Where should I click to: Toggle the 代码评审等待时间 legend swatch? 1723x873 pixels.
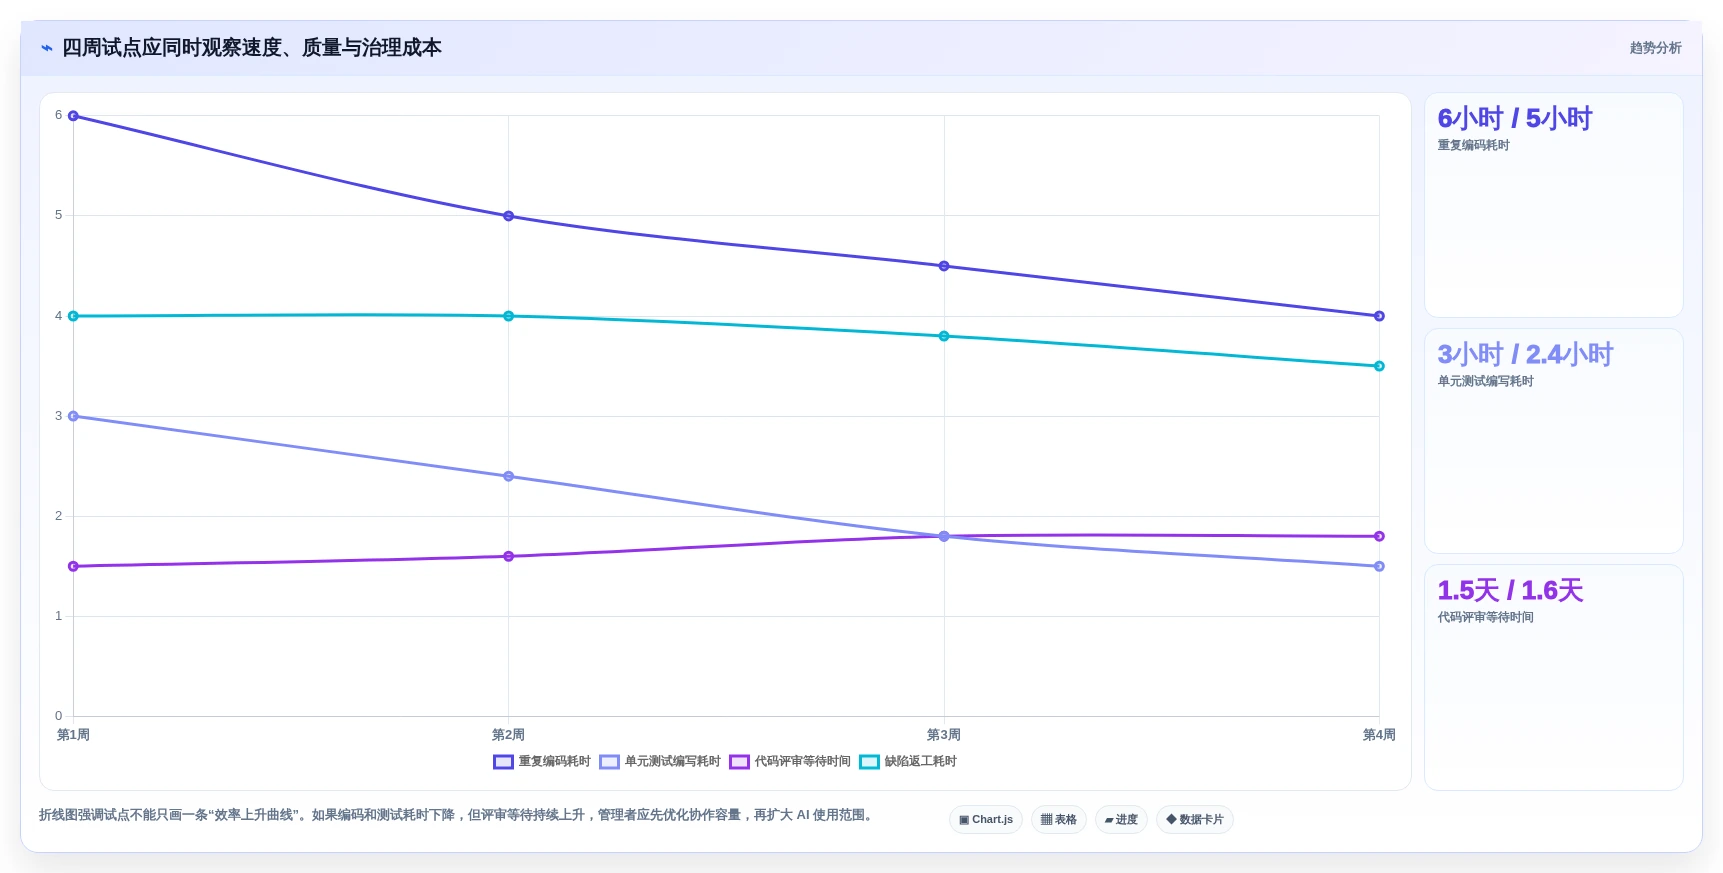[x=739, y=762]
